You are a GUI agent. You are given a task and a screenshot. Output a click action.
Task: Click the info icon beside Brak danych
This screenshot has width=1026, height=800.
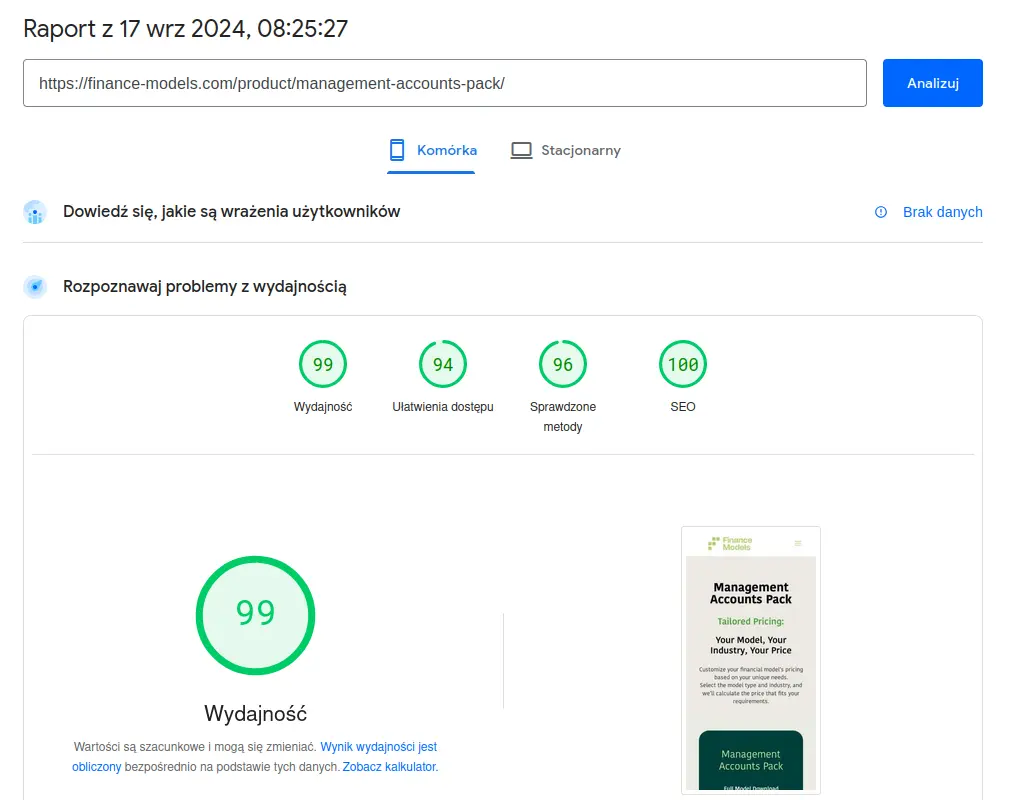pyautogui.click(x=881, y=212)
